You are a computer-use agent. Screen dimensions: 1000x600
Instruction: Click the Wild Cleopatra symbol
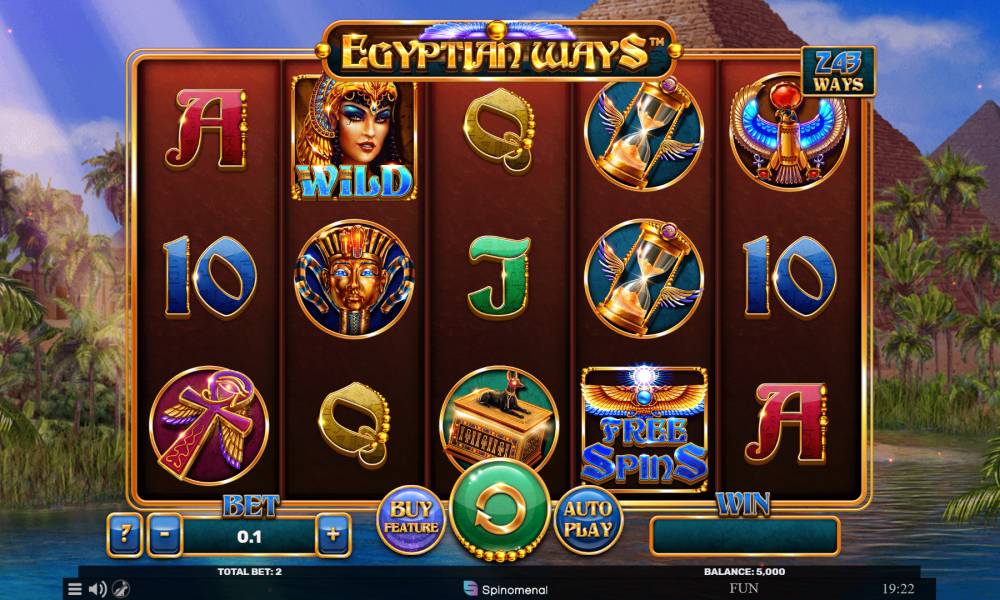click(x=354, y=137)
